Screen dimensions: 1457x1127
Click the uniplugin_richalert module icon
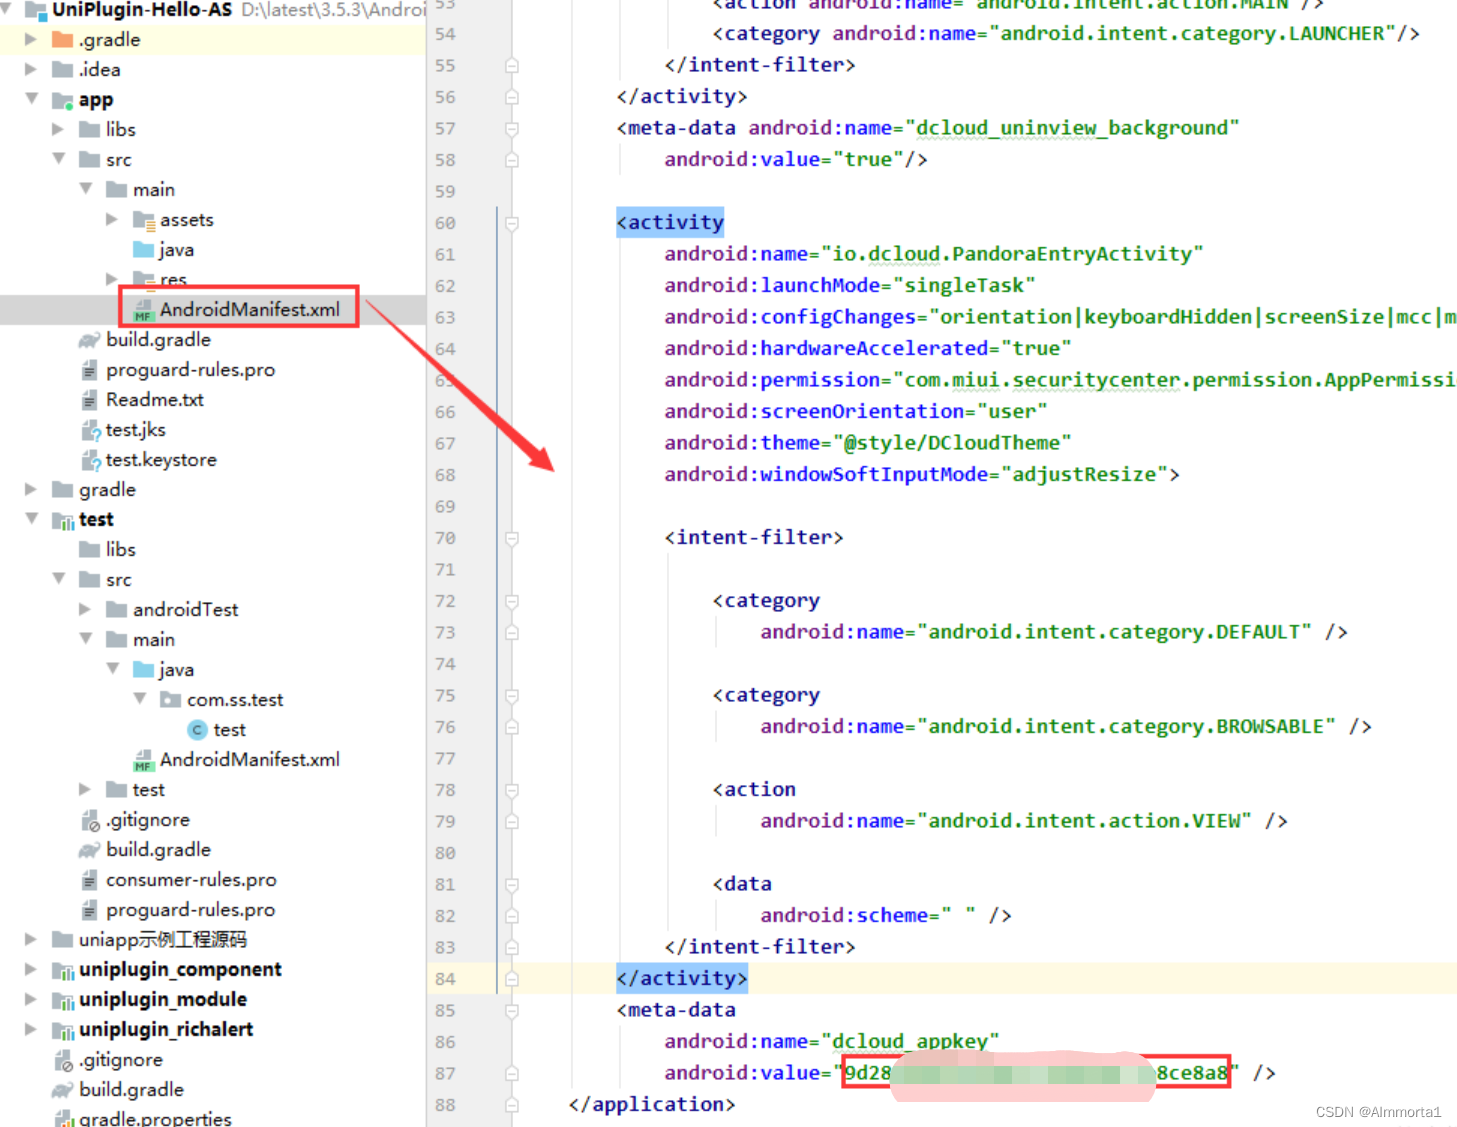click(x=63, y=1030)
